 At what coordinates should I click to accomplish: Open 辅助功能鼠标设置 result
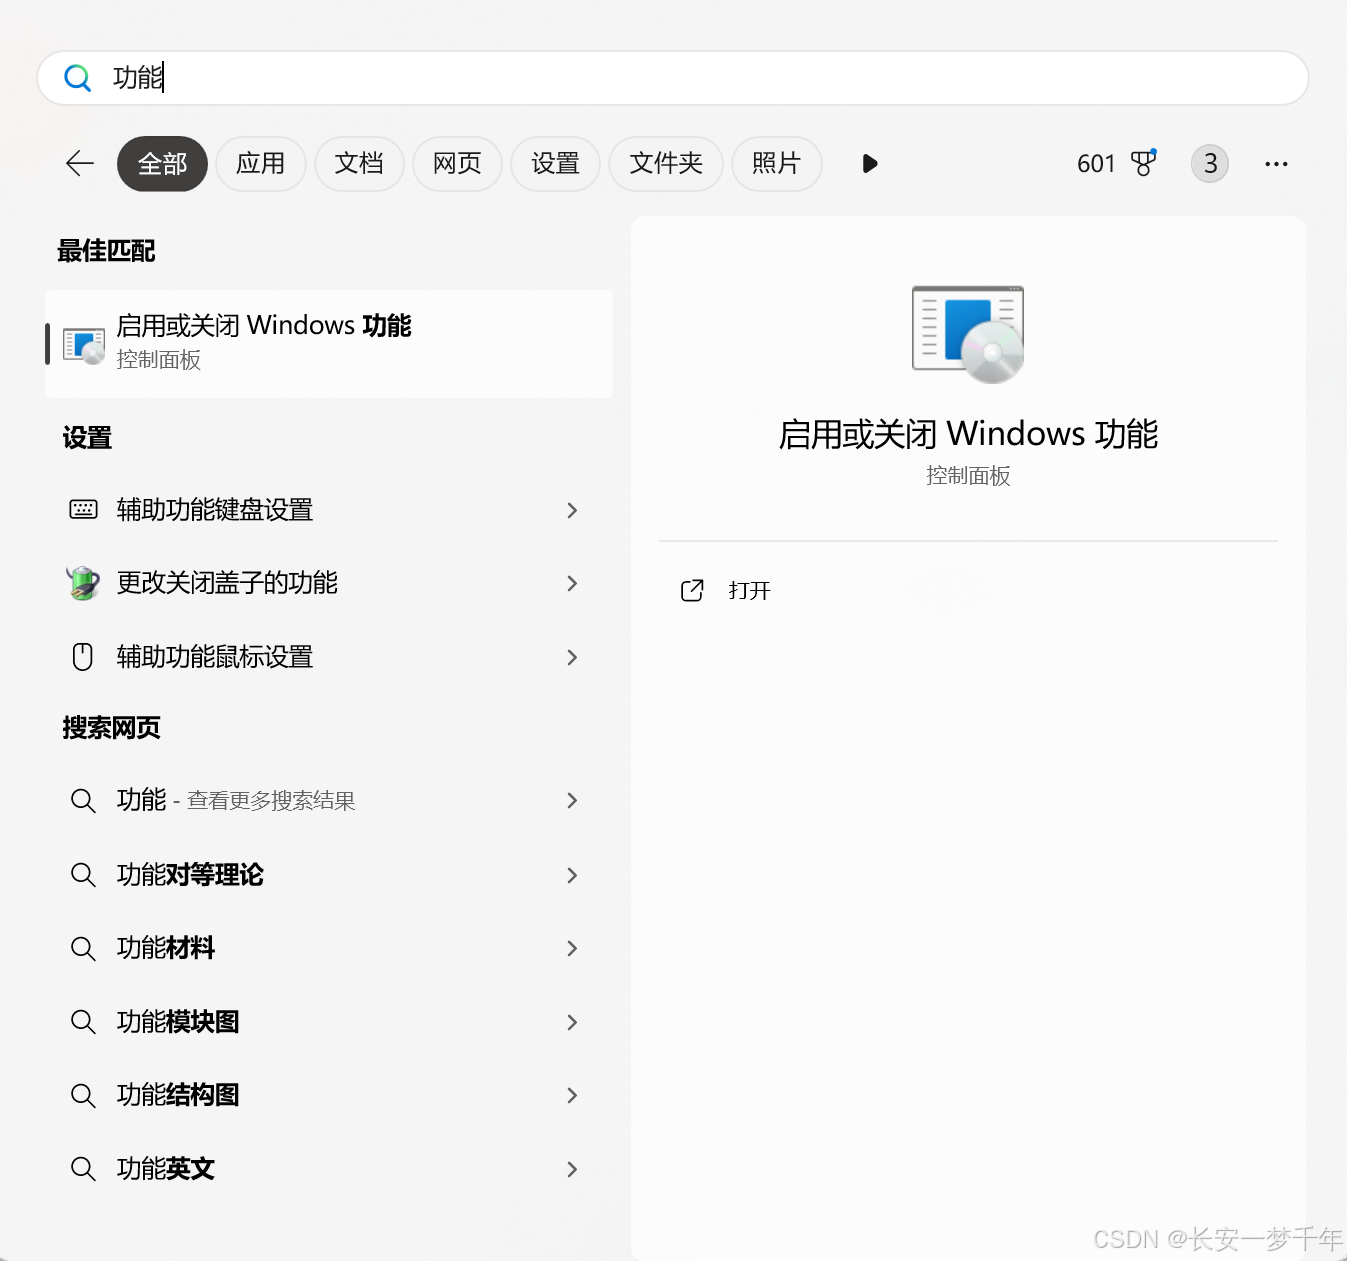click(329, 657)
